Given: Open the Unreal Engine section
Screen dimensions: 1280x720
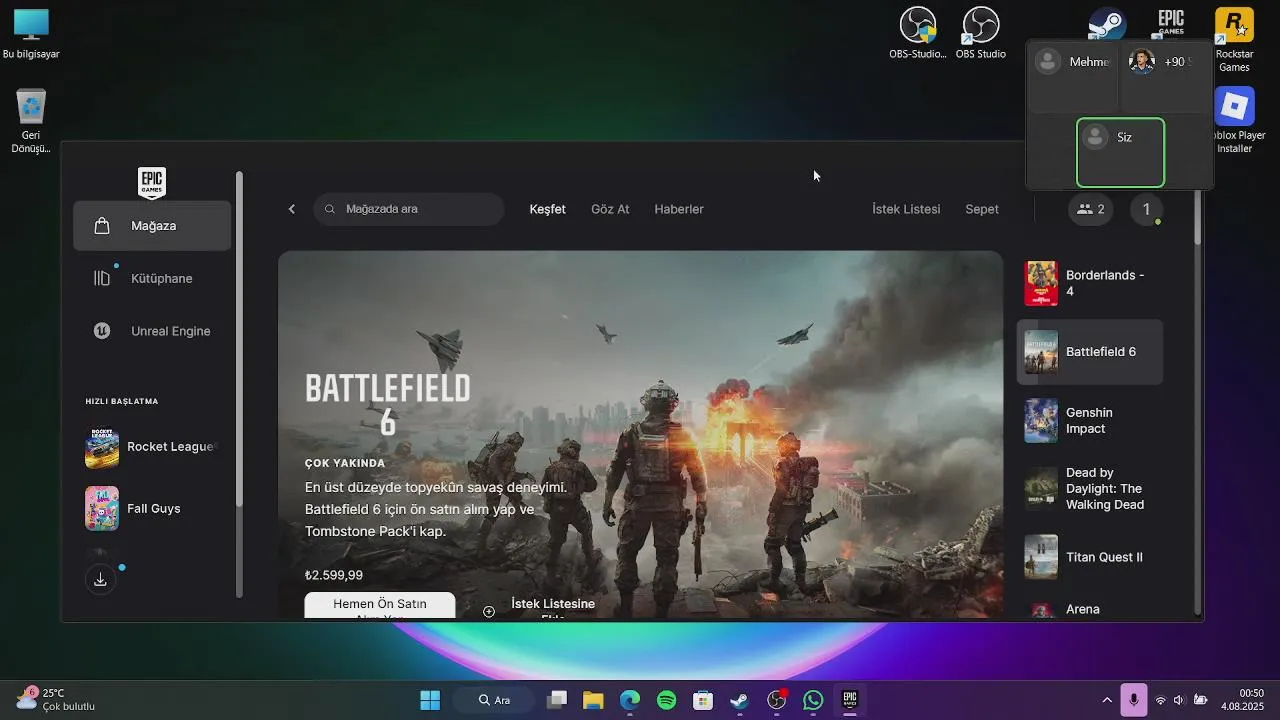Looking at the screenshot, I should [x=152, y=331].
